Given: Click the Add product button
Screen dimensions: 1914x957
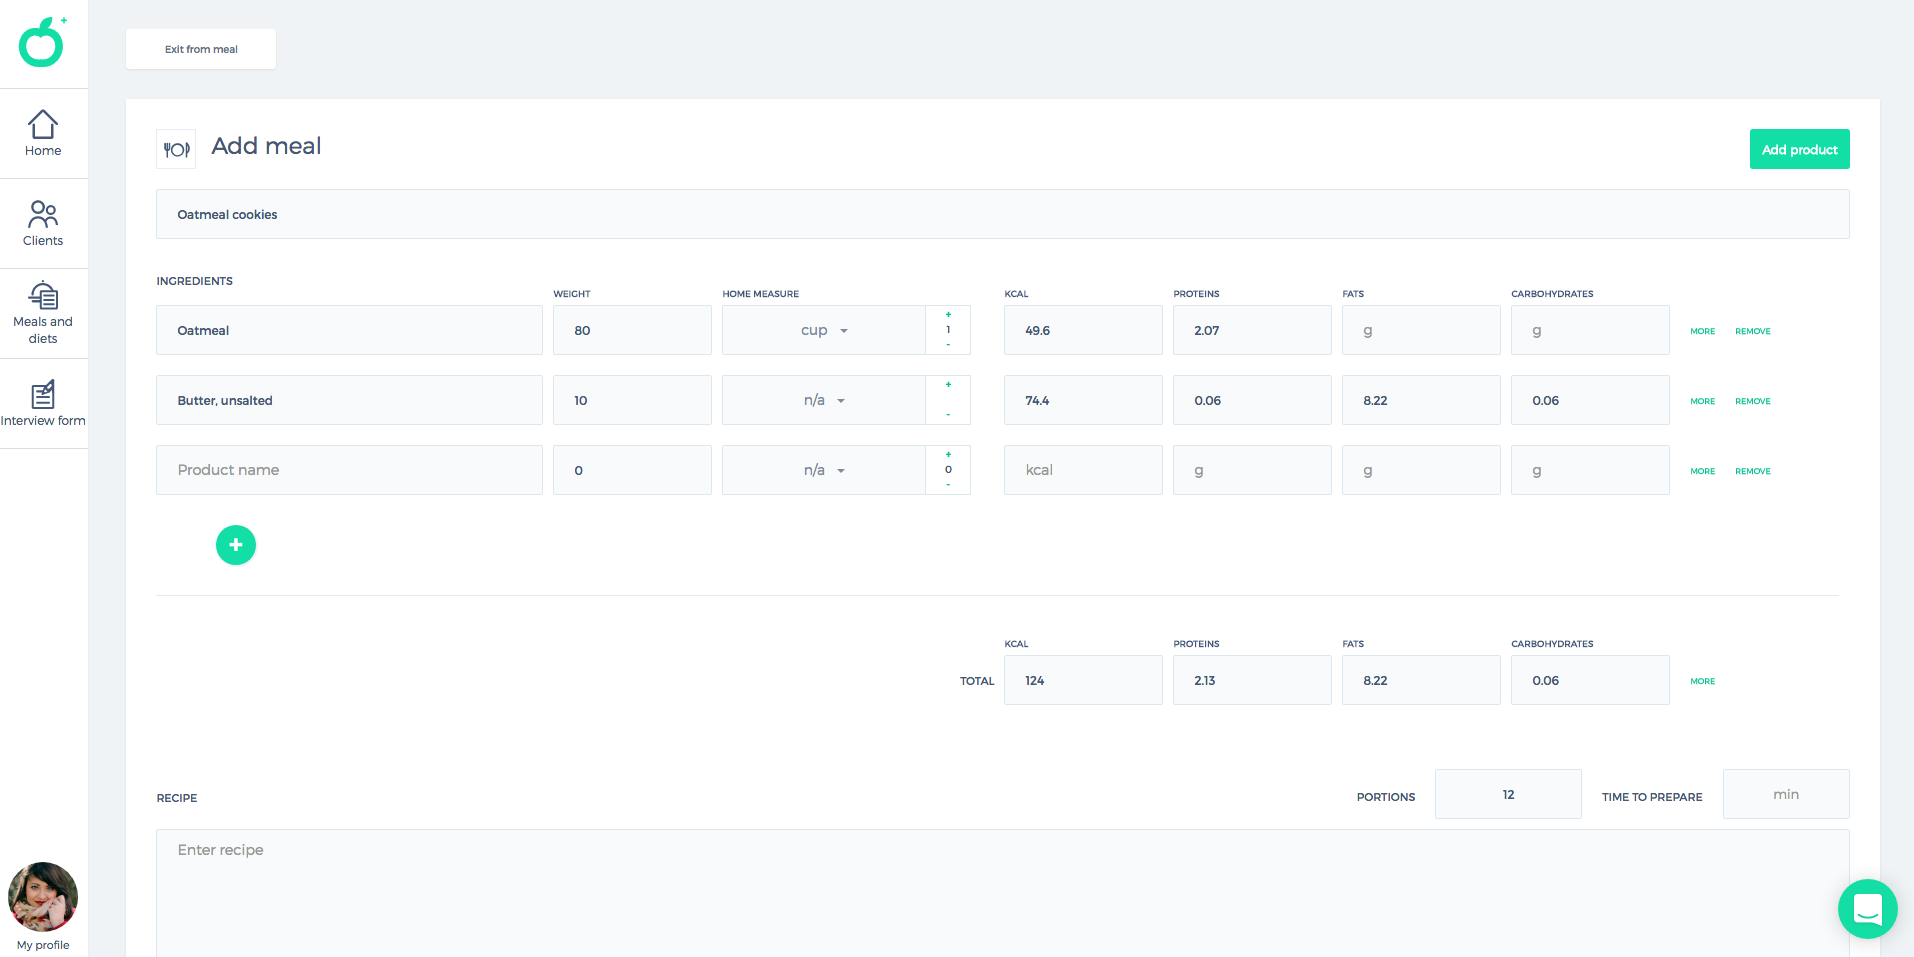Looking at the screenshot, I should 1799,149.
